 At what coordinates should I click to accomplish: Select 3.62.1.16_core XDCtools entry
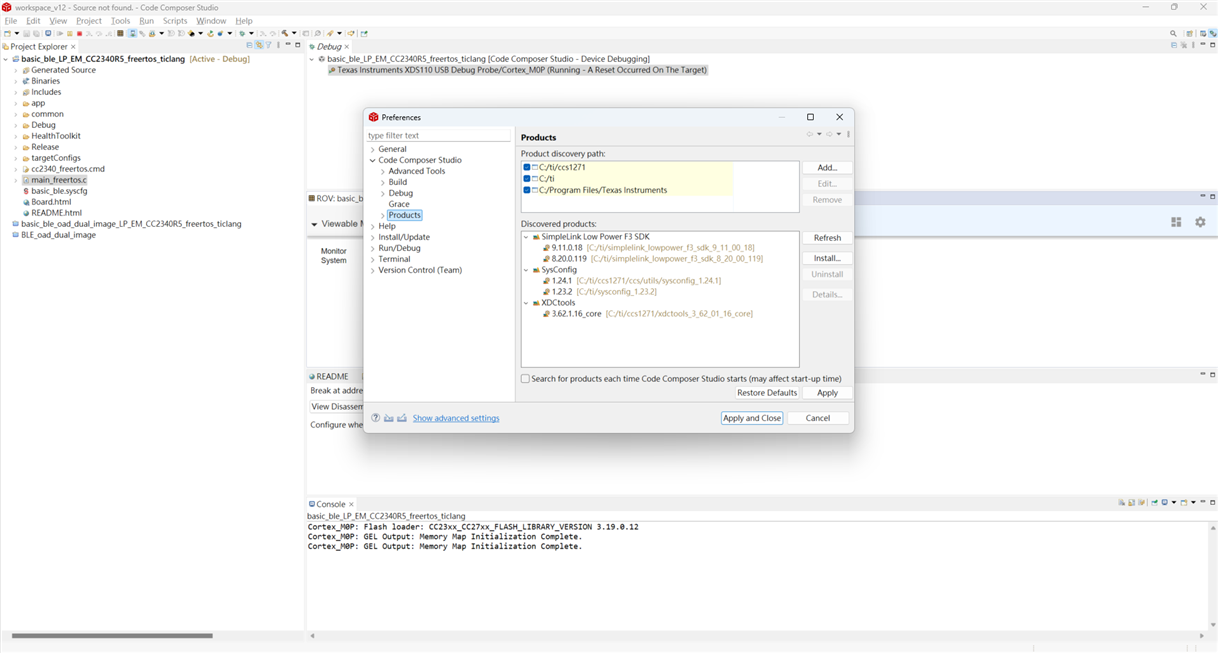pos(648,313)
